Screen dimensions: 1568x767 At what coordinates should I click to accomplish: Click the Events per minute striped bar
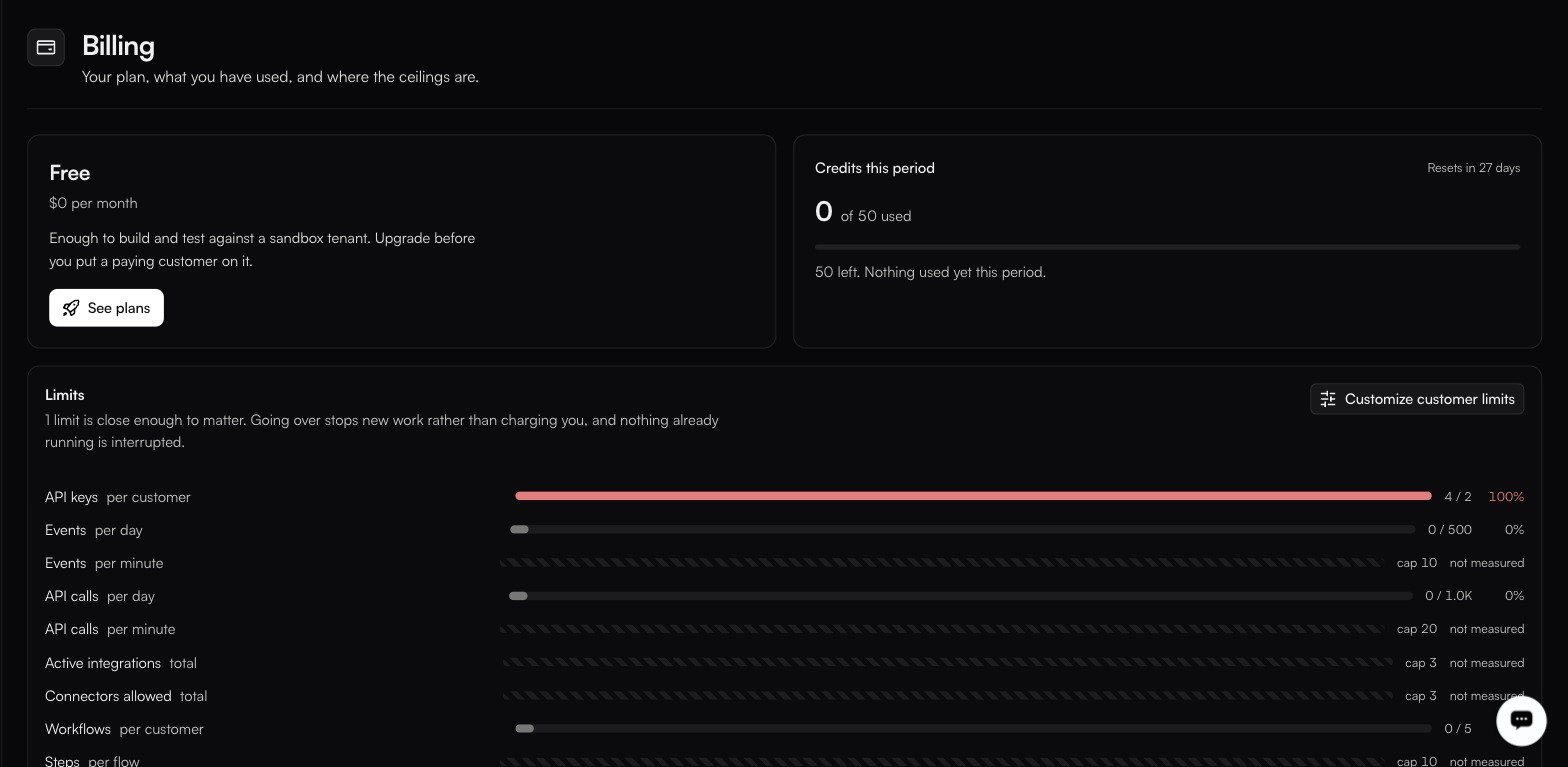point(942,563)
